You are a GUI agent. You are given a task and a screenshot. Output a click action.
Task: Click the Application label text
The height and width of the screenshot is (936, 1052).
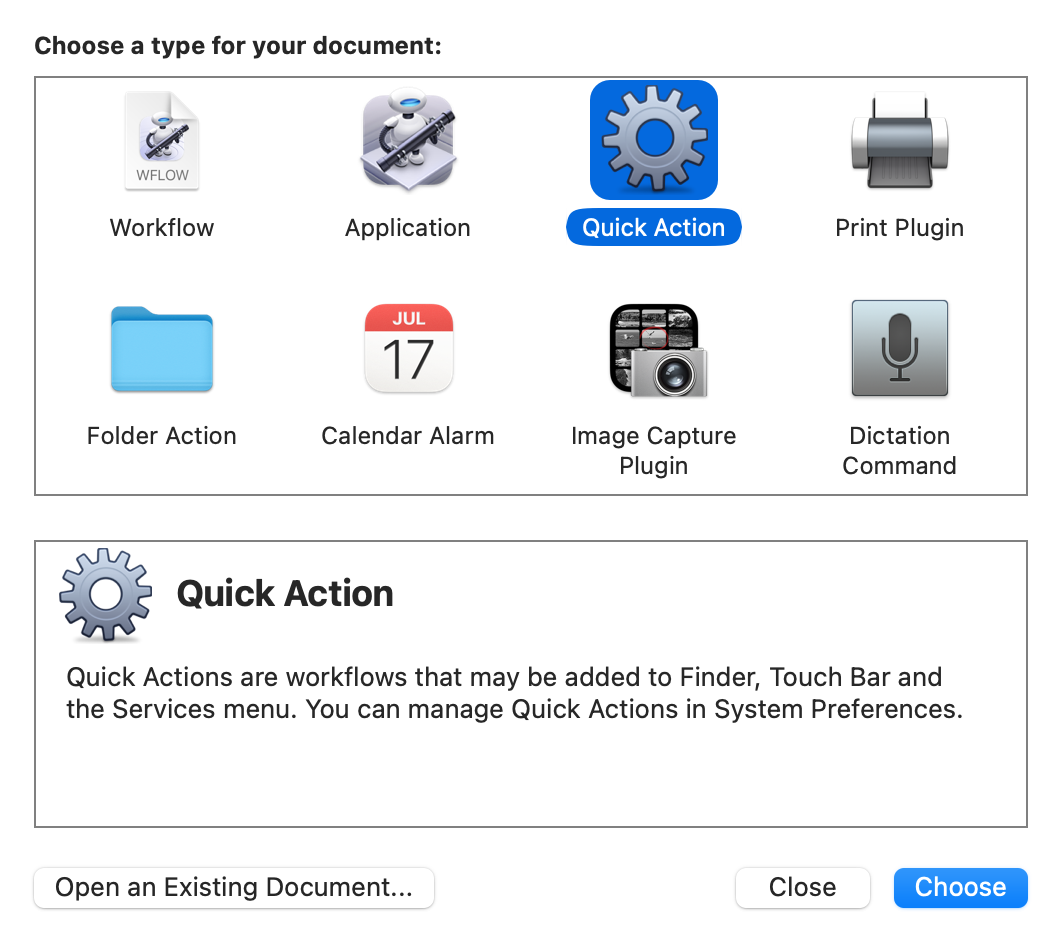[407, 227]
